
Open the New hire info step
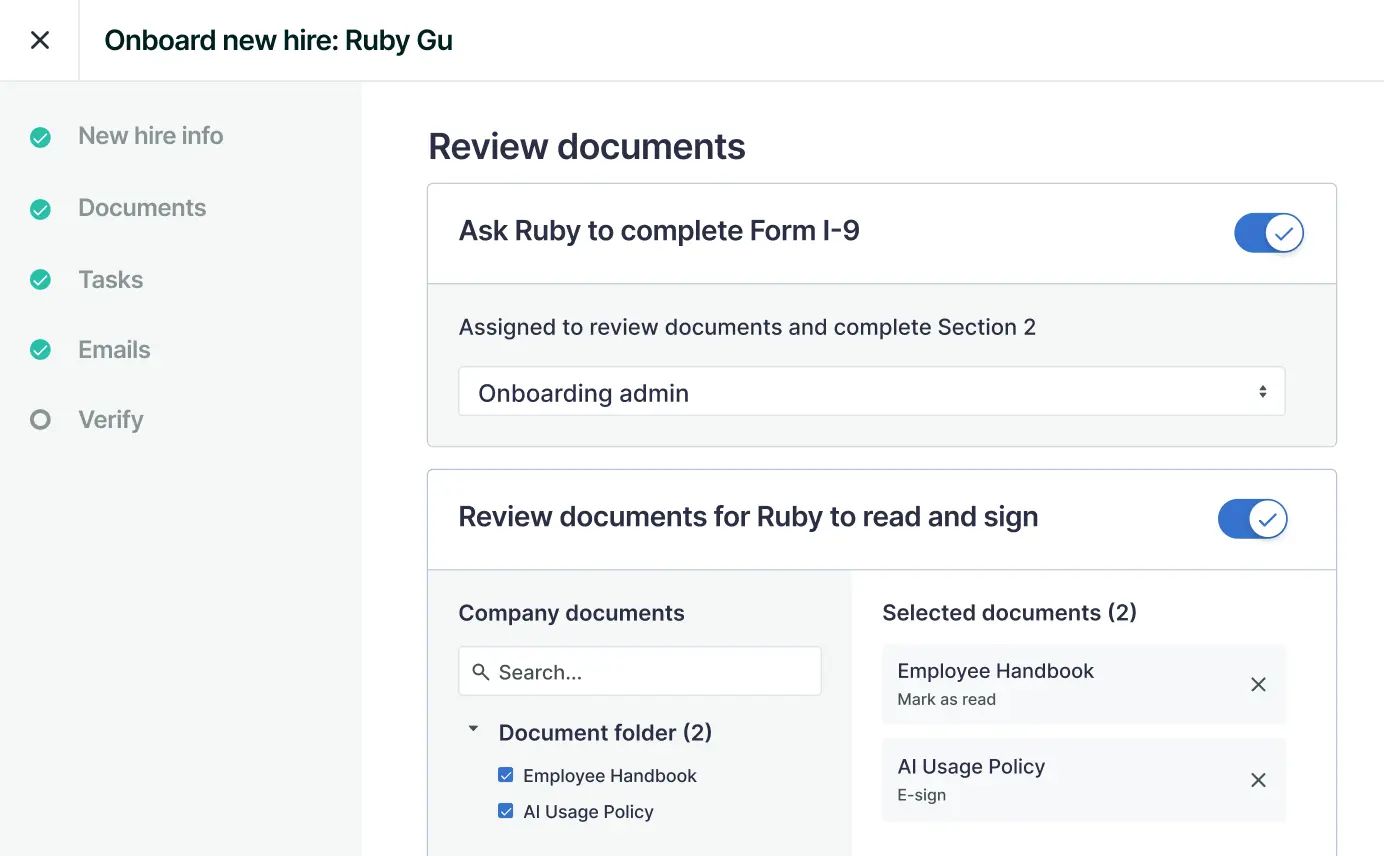(151, 136)
